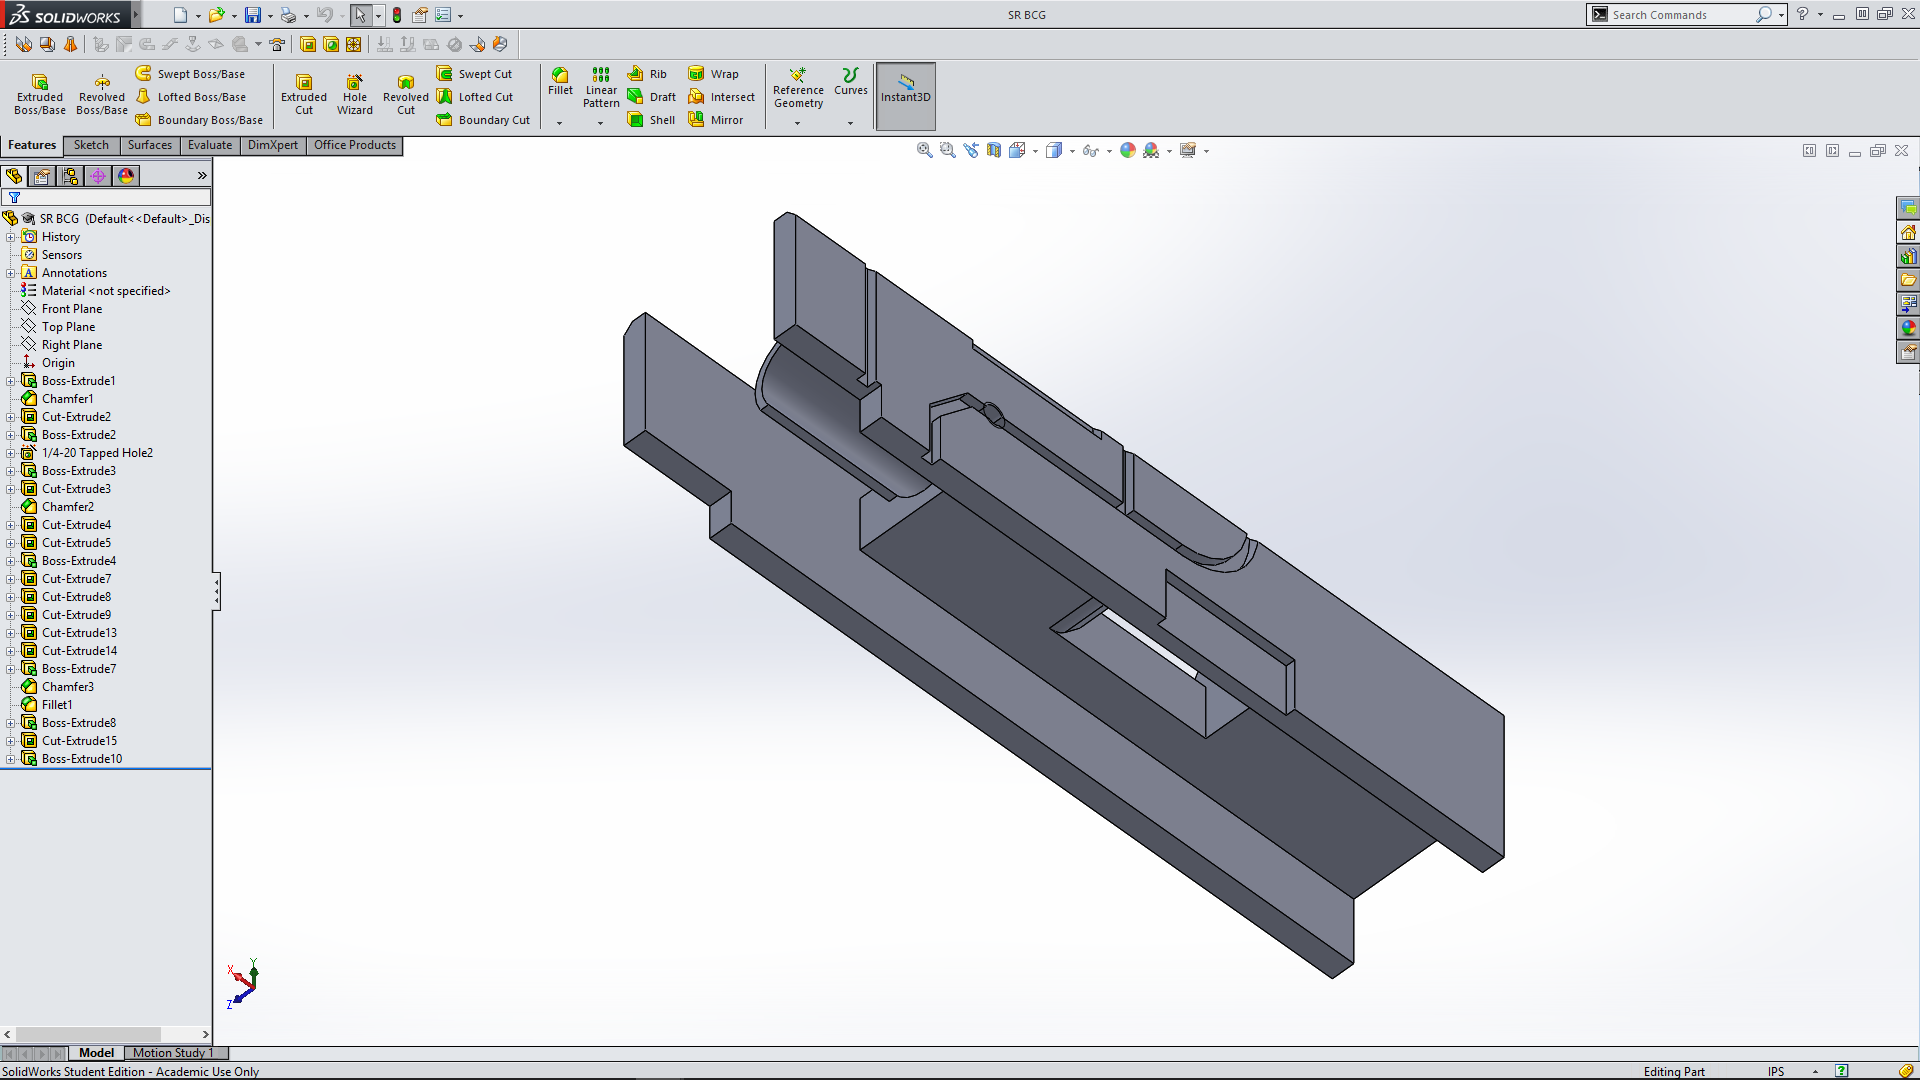Click the Rib feature icon
1920x1080 pixels.
coord(635,74)
